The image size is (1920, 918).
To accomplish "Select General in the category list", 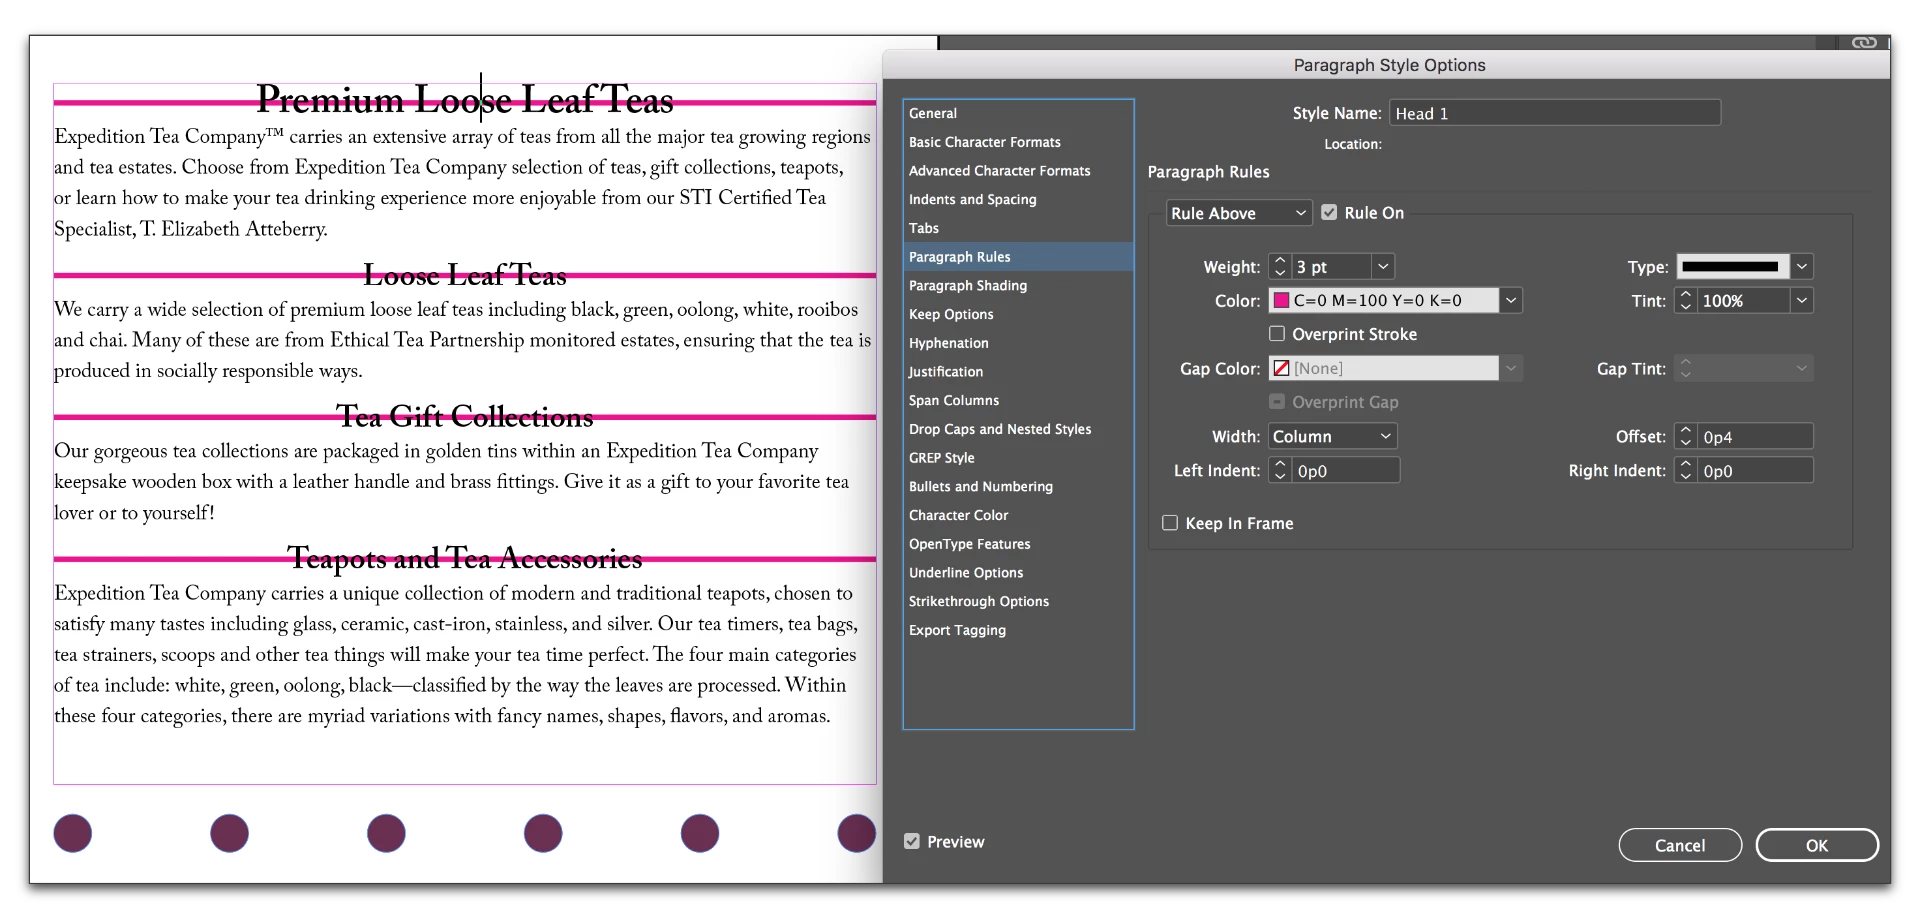I will coord(1018,113).
